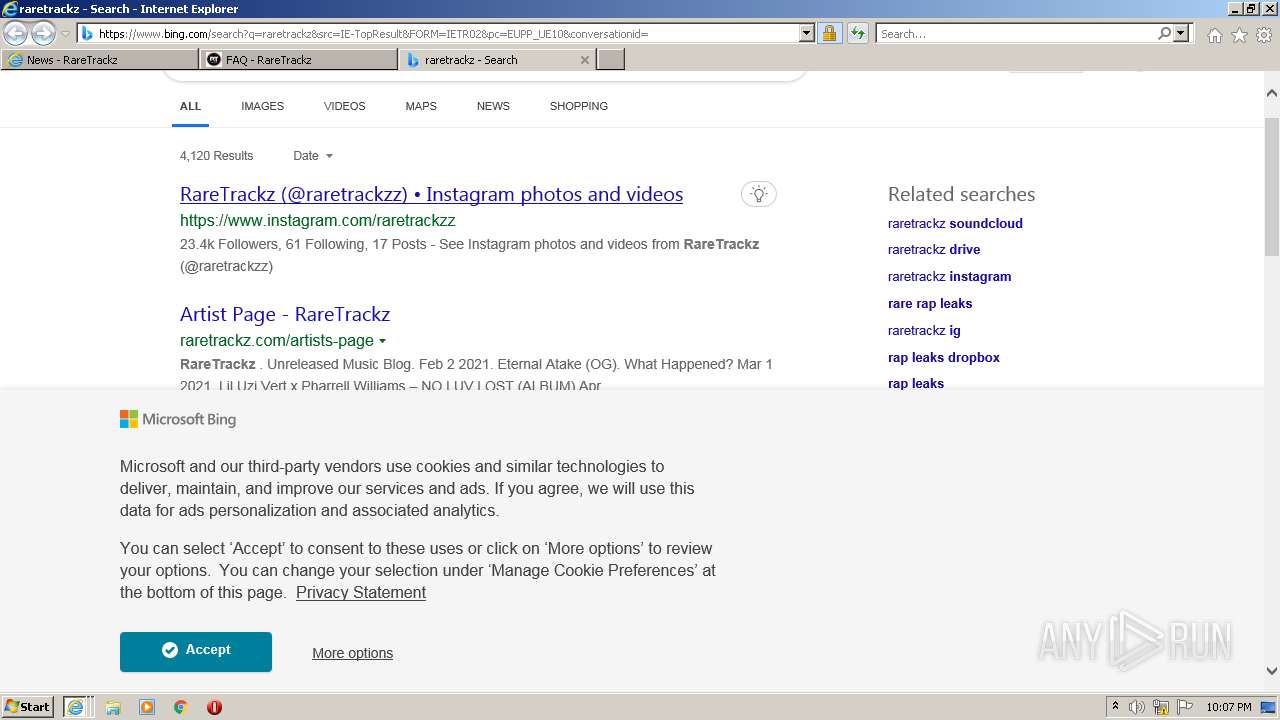Select the IMAGES search tab
The width and height of the screenshot is (1280, 720).
point(262,106)
